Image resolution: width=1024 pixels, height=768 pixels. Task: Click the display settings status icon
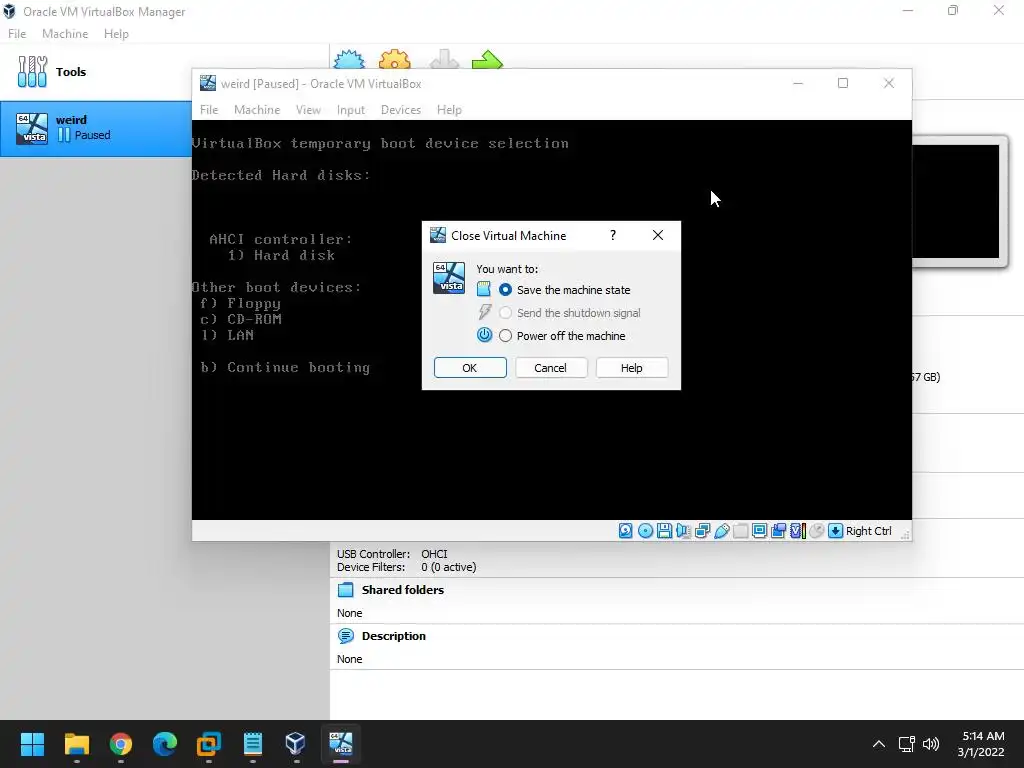760,531
